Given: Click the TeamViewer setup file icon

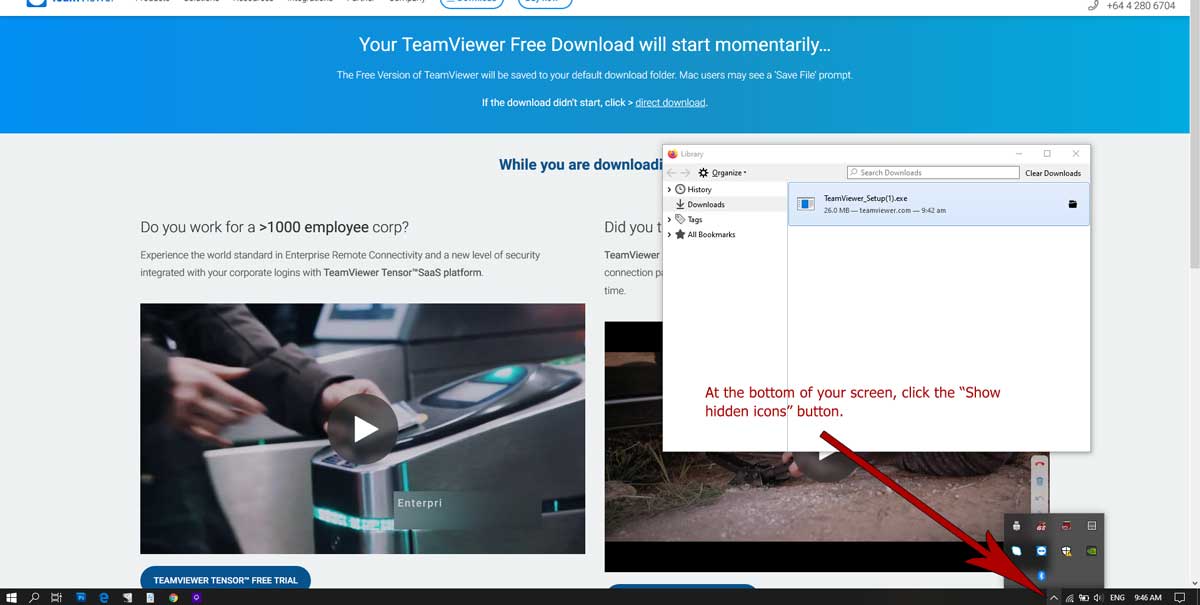Looking at the screenshot, I should pos(806,204).
